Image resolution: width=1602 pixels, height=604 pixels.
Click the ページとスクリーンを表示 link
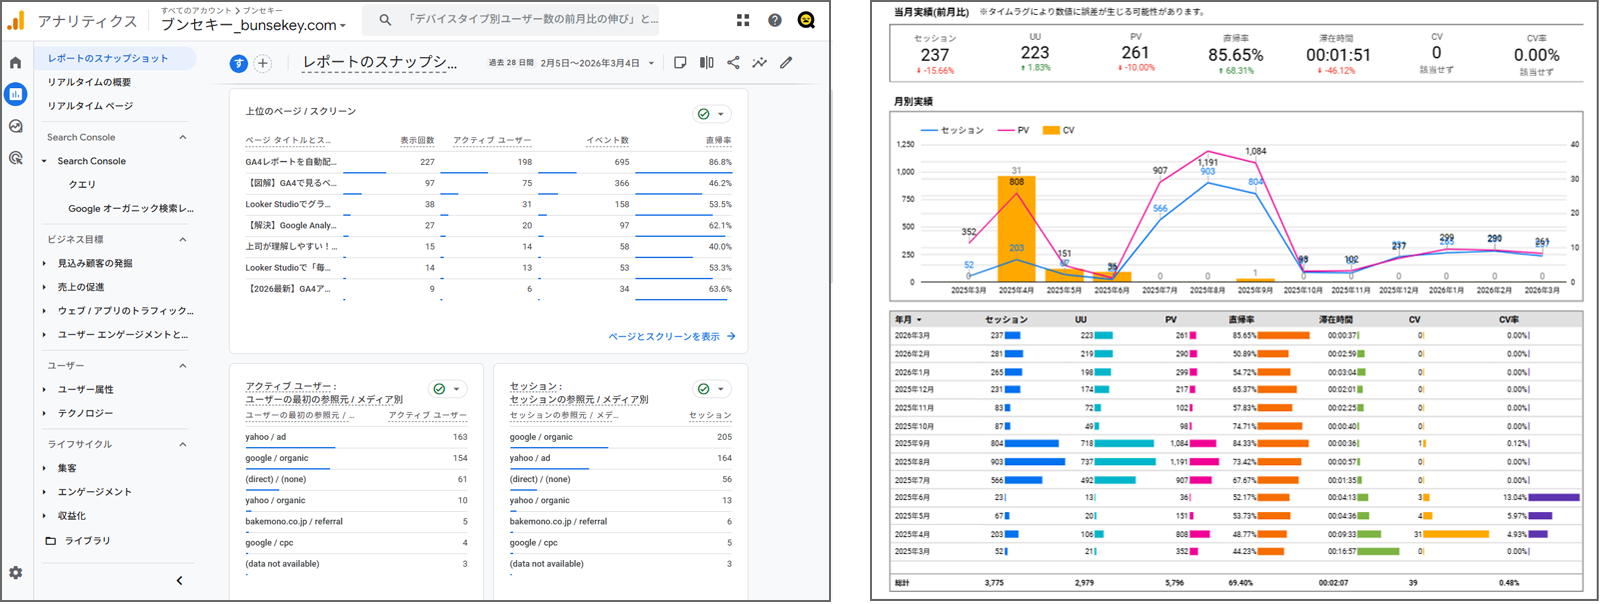pyautogui.click(x=664, y=337)
